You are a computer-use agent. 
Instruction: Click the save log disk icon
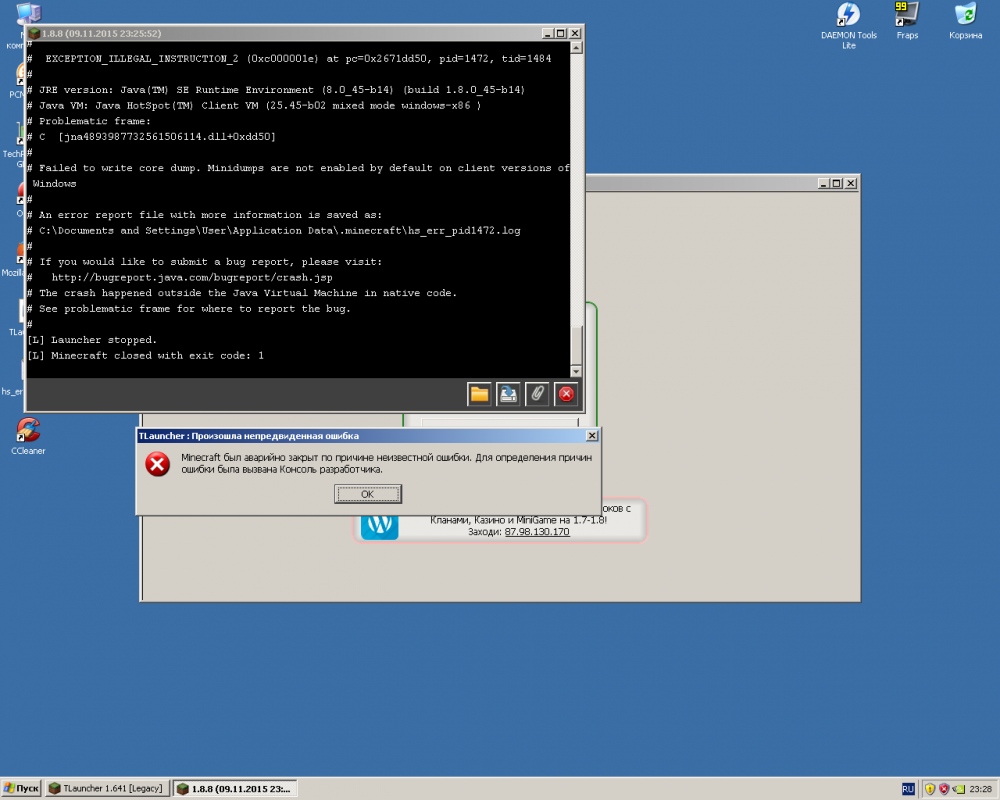click(x=508, y=394)
